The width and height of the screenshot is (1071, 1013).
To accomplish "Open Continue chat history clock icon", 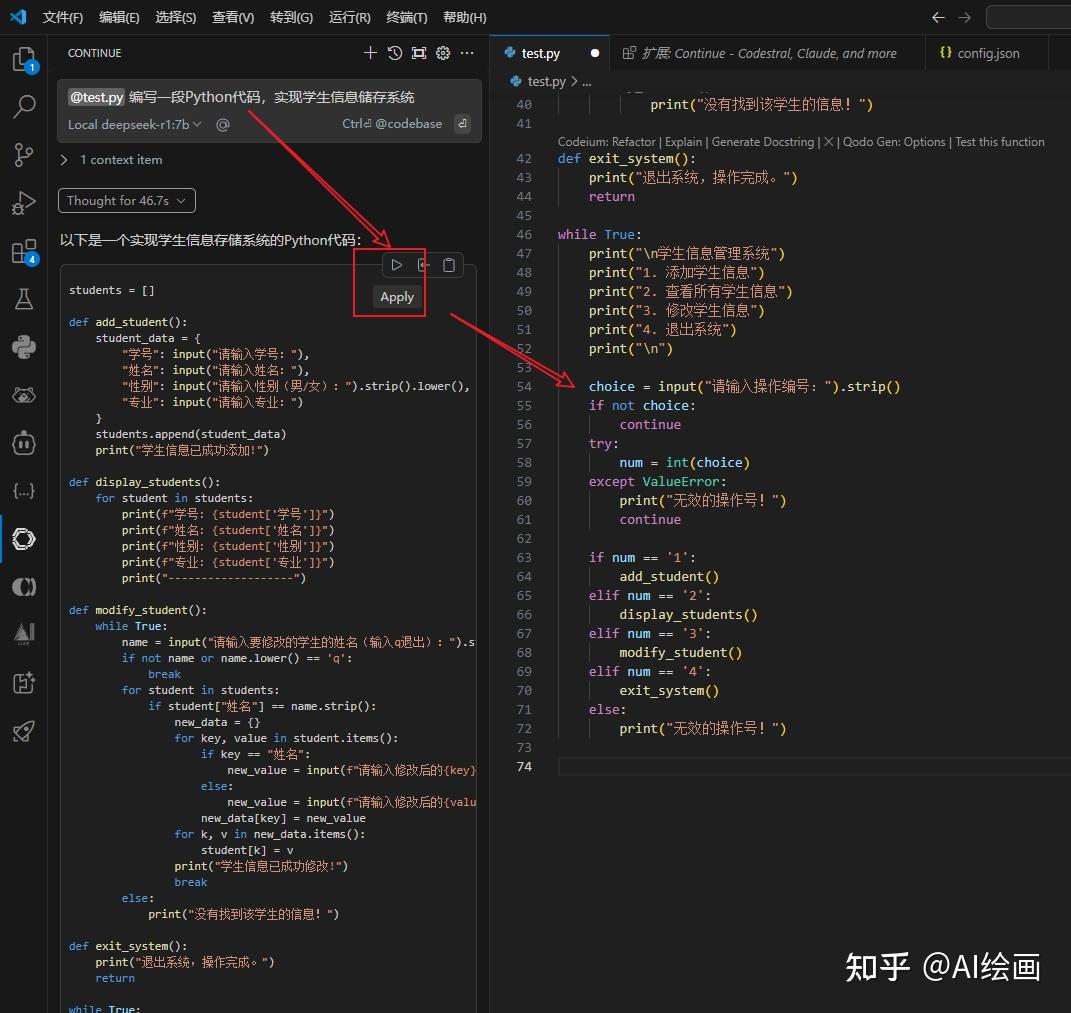I will [394, 53].
